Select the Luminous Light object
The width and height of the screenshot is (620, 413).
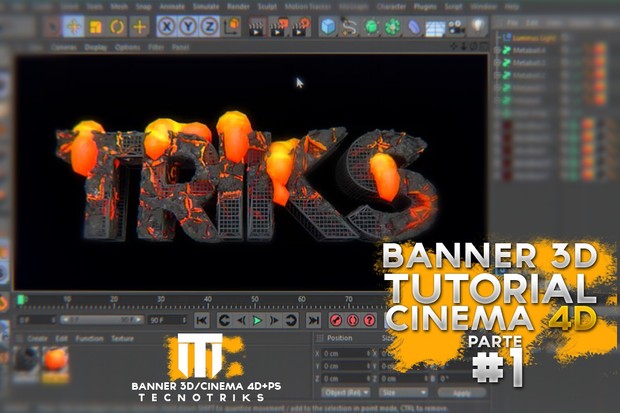pyautogui.click(x=534, y=38)
